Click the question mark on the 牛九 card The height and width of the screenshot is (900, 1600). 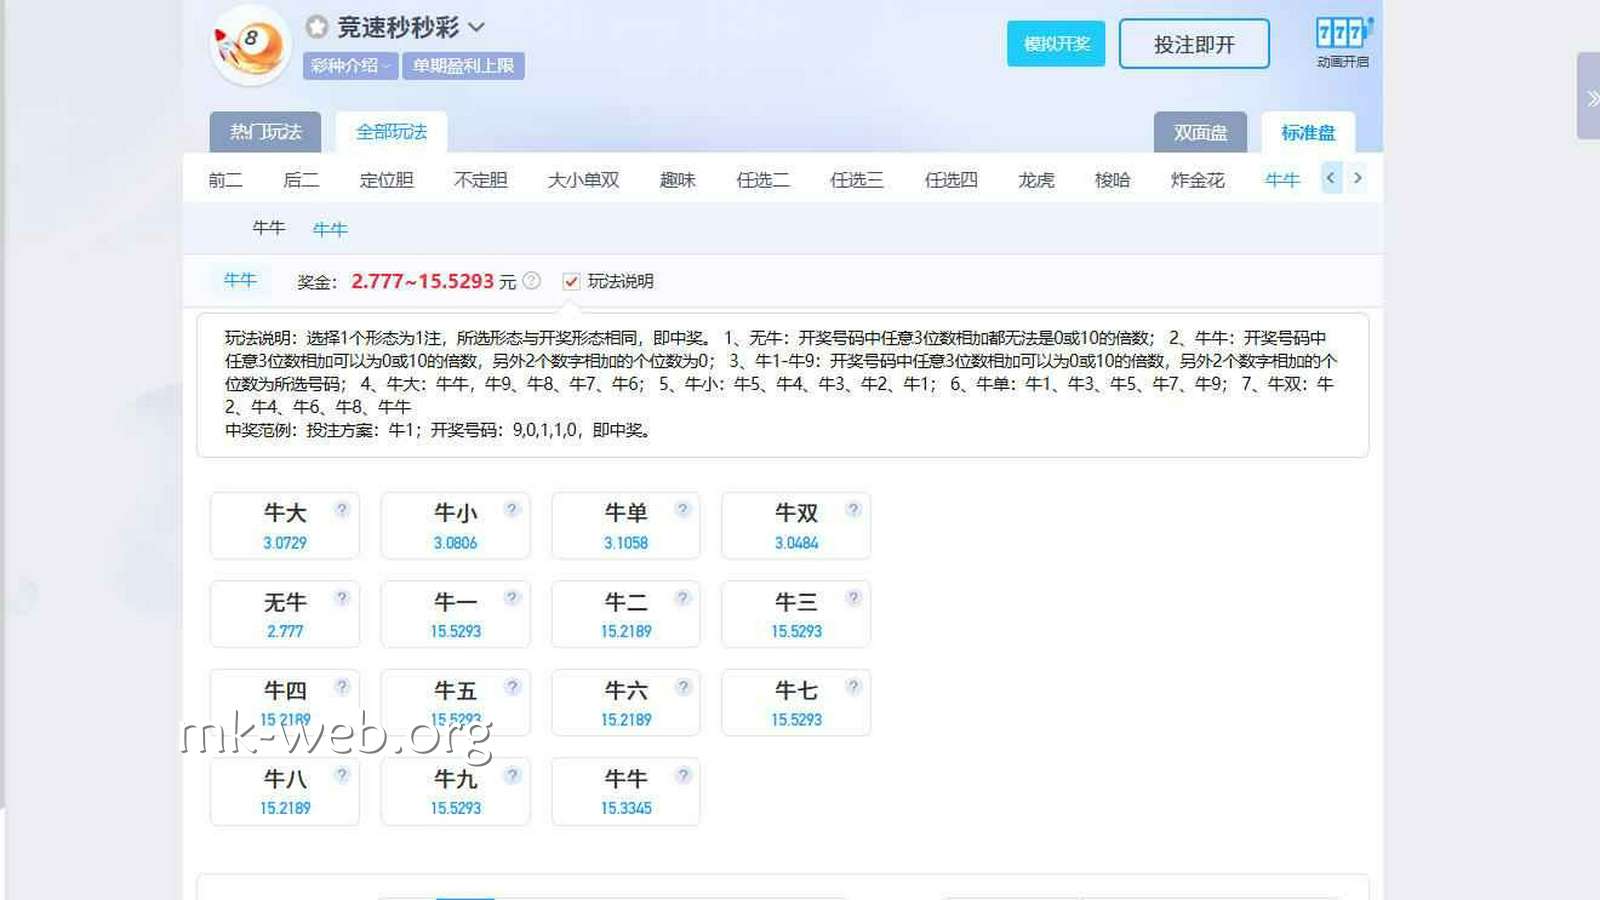coord(512,775)
